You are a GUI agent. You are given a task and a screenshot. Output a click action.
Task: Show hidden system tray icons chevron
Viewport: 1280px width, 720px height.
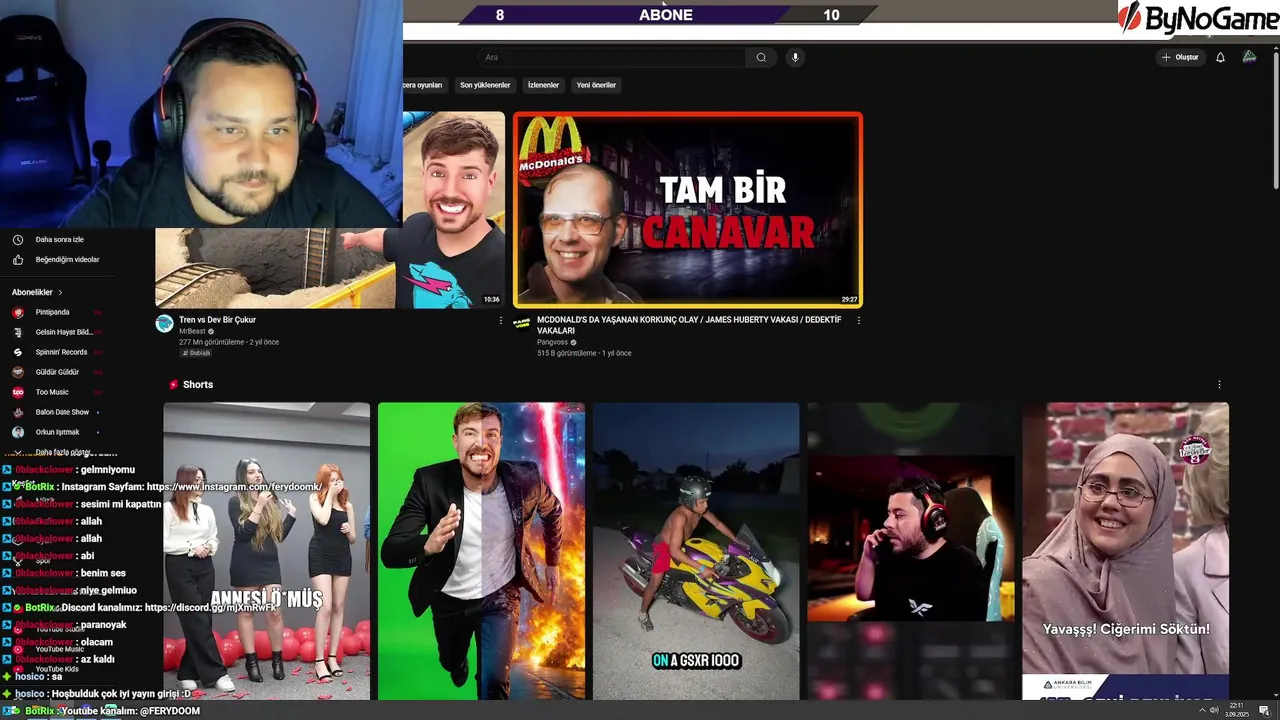pyautogui.click(x=1200, y=710)
